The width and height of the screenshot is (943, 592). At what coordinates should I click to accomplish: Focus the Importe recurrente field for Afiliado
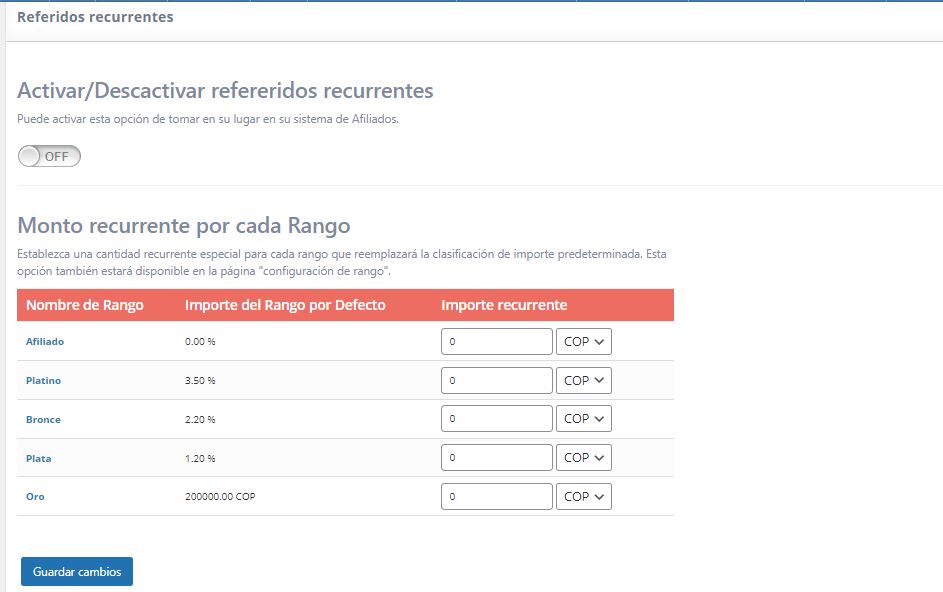click(497, 341)
